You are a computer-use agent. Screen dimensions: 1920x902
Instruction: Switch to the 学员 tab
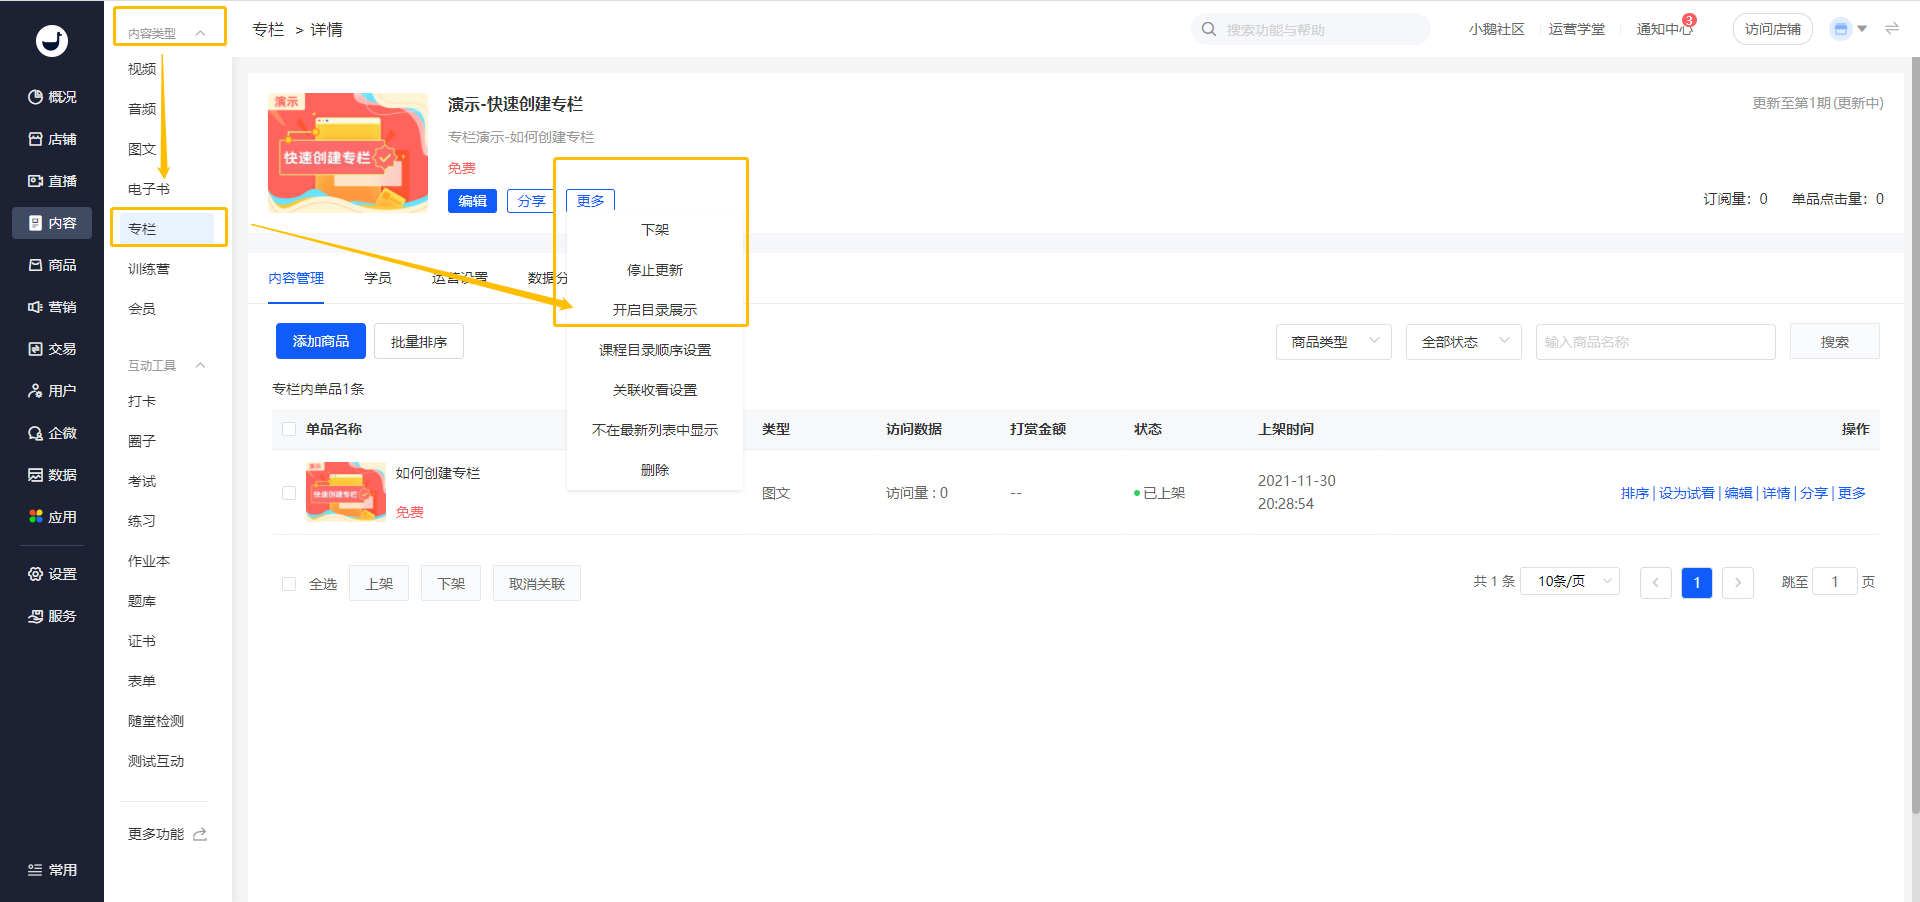[378, 278]
